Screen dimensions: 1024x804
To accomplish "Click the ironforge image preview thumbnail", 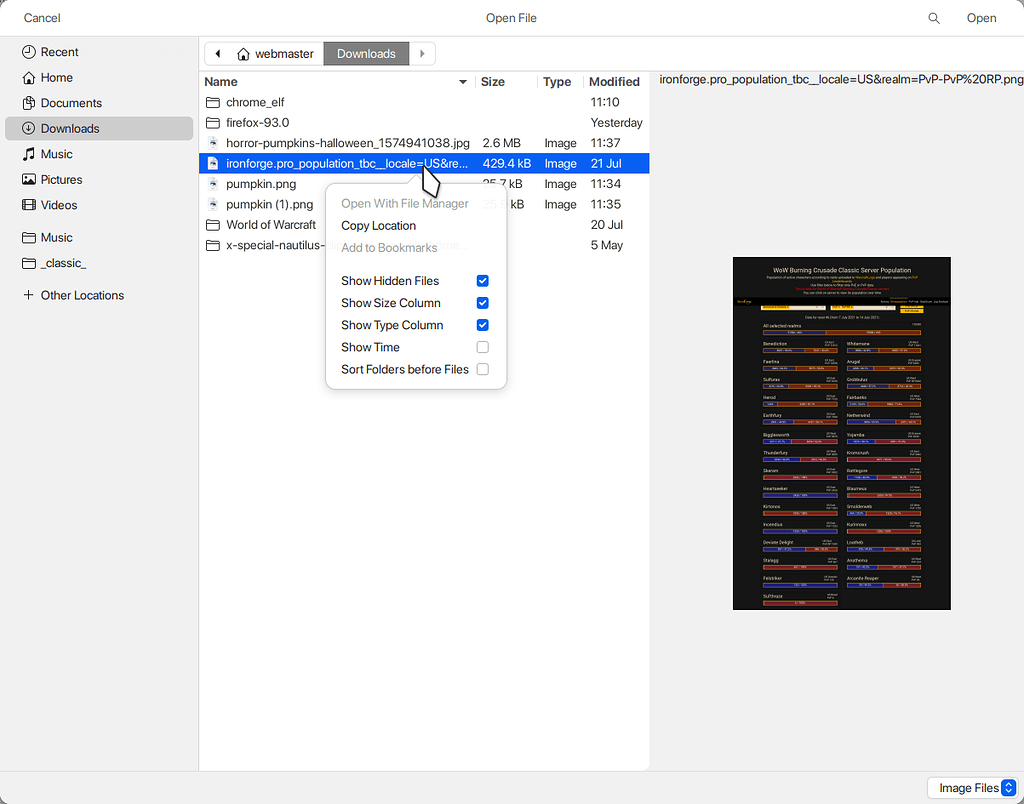I will point(841,433).
